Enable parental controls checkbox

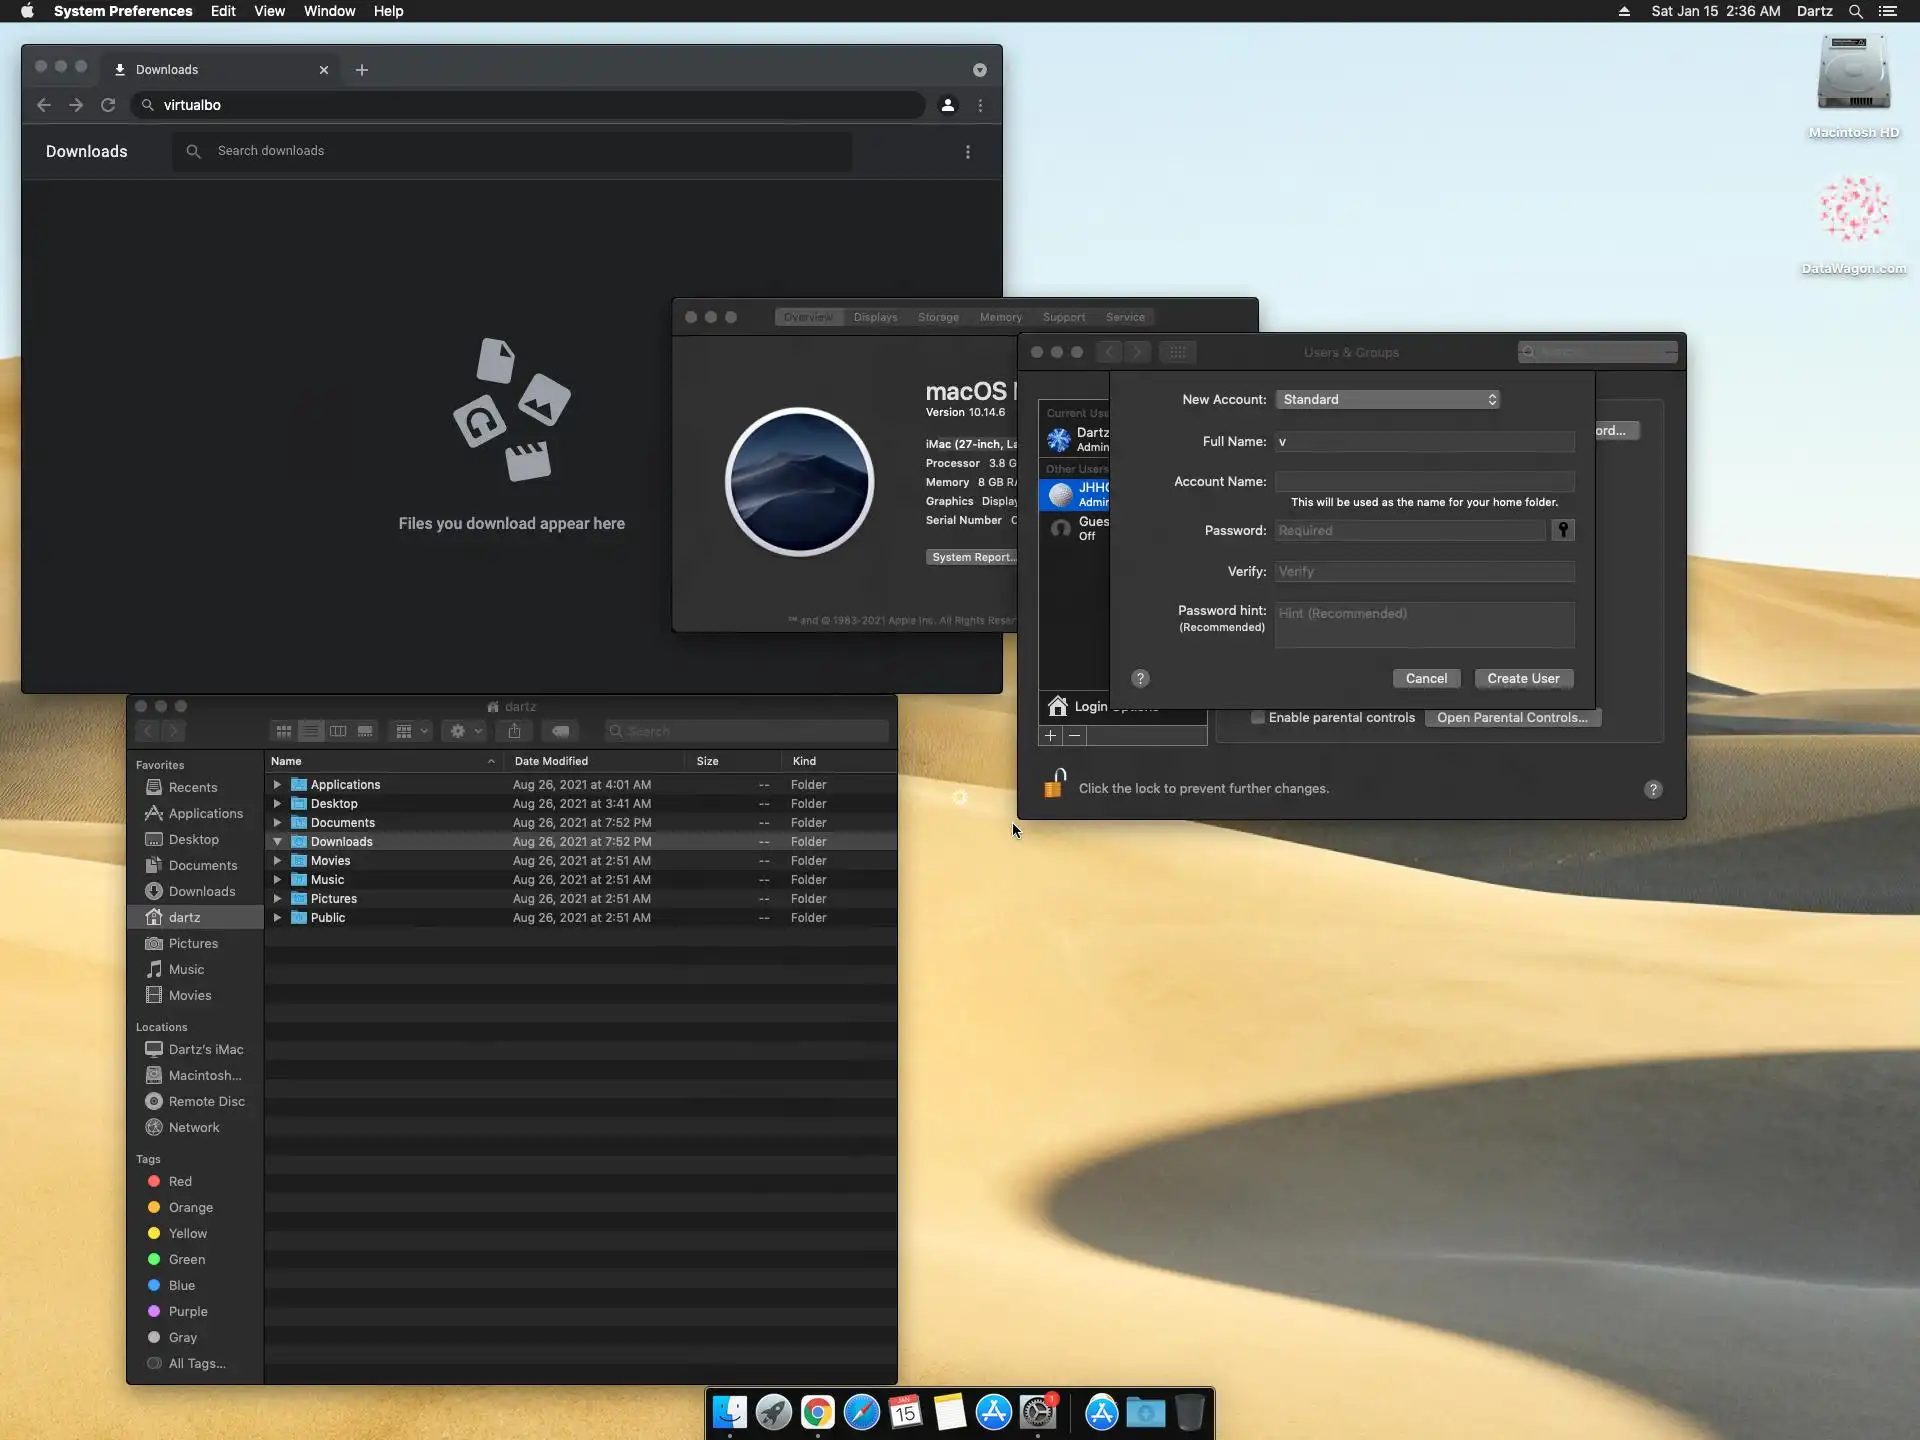point(1257,717)
